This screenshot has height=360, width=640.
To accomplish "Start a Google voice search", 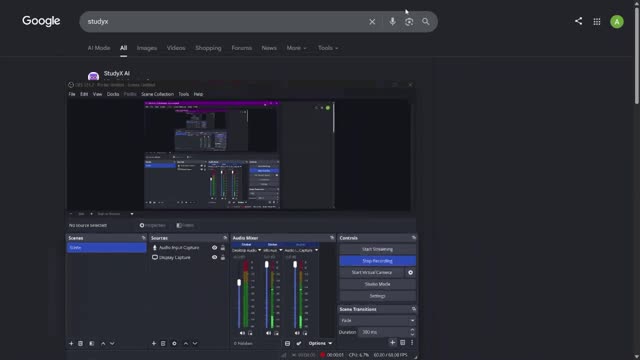I will tap(392, 21).
